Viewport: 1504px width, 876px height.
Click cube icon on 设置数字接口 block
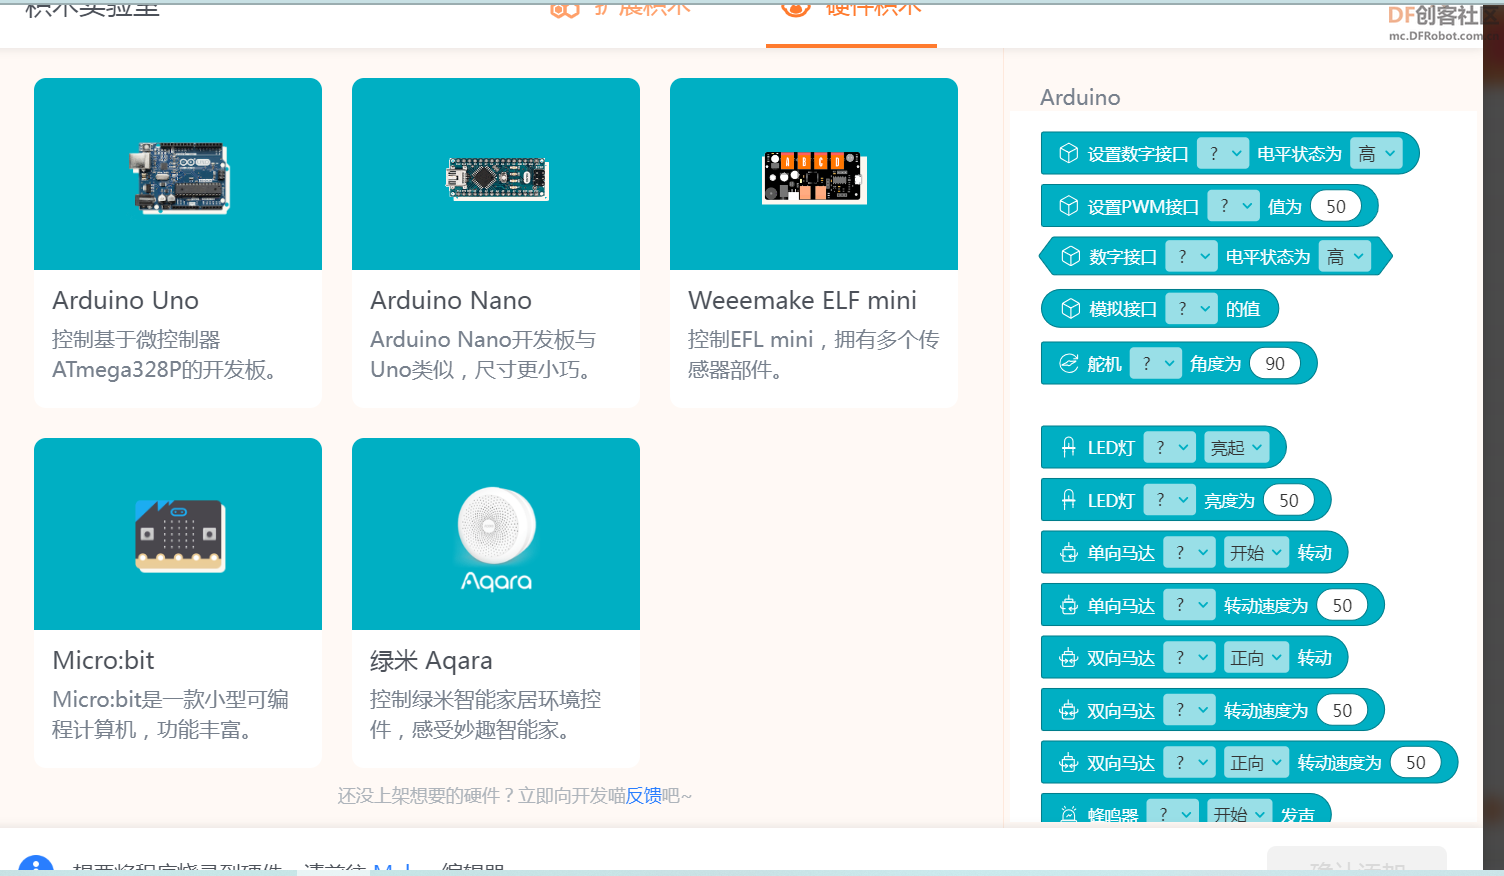click(1069, 153)
